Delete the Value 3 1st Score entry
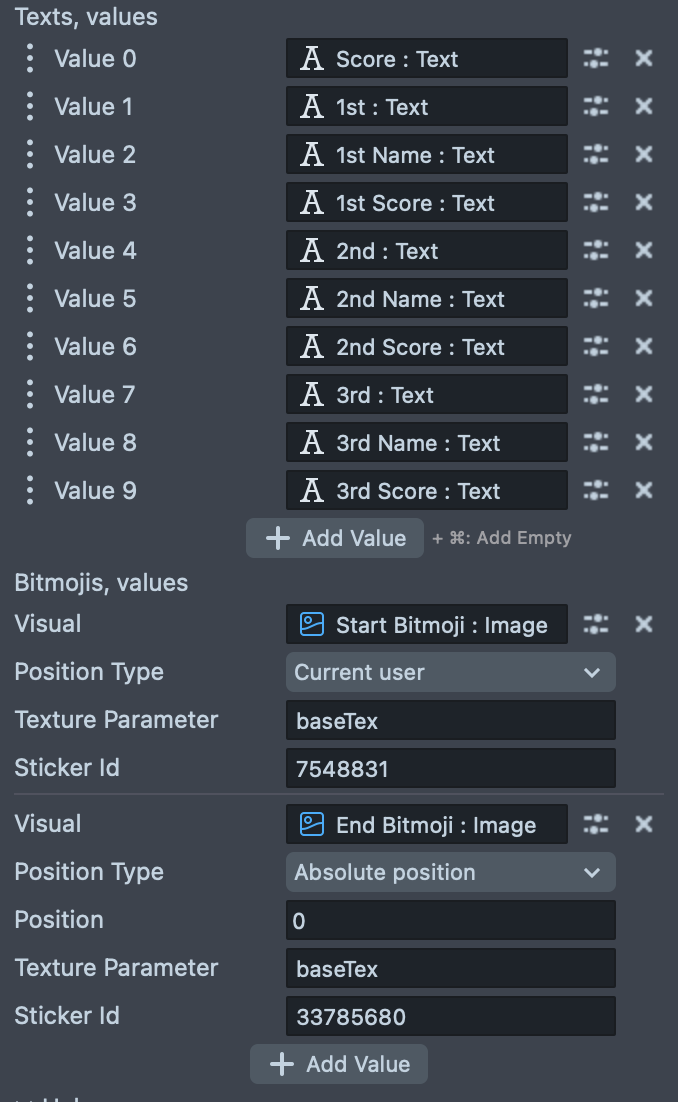This screenshot has width=678, height=1102. pos(644,203)
